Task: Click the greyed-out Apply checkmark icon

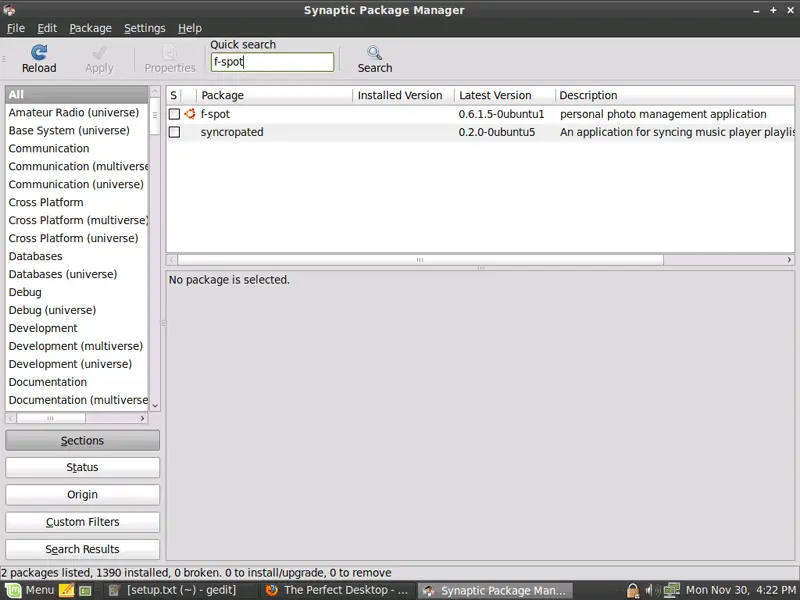Action: click(x=99, y=53)
